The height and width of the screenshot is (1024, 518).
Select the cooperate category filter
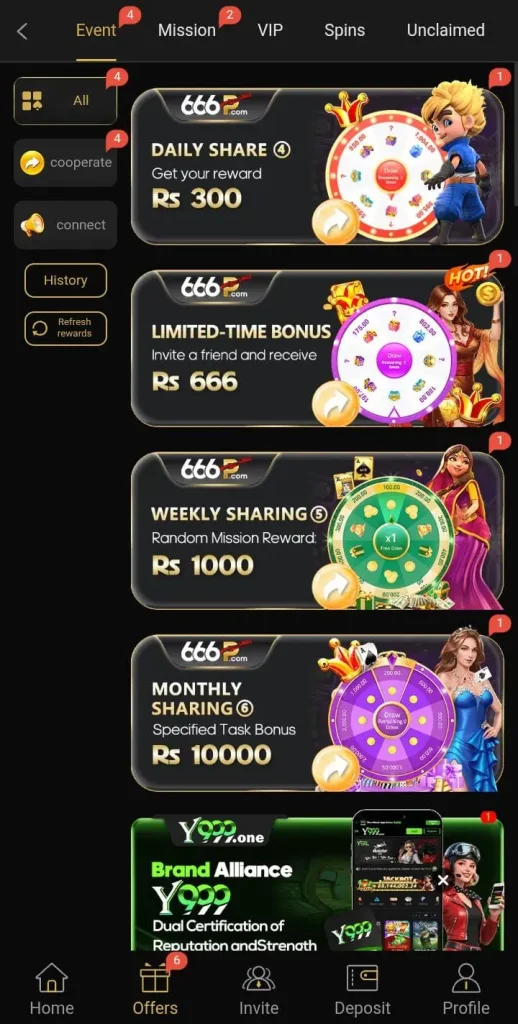click(x=65, y=163)
